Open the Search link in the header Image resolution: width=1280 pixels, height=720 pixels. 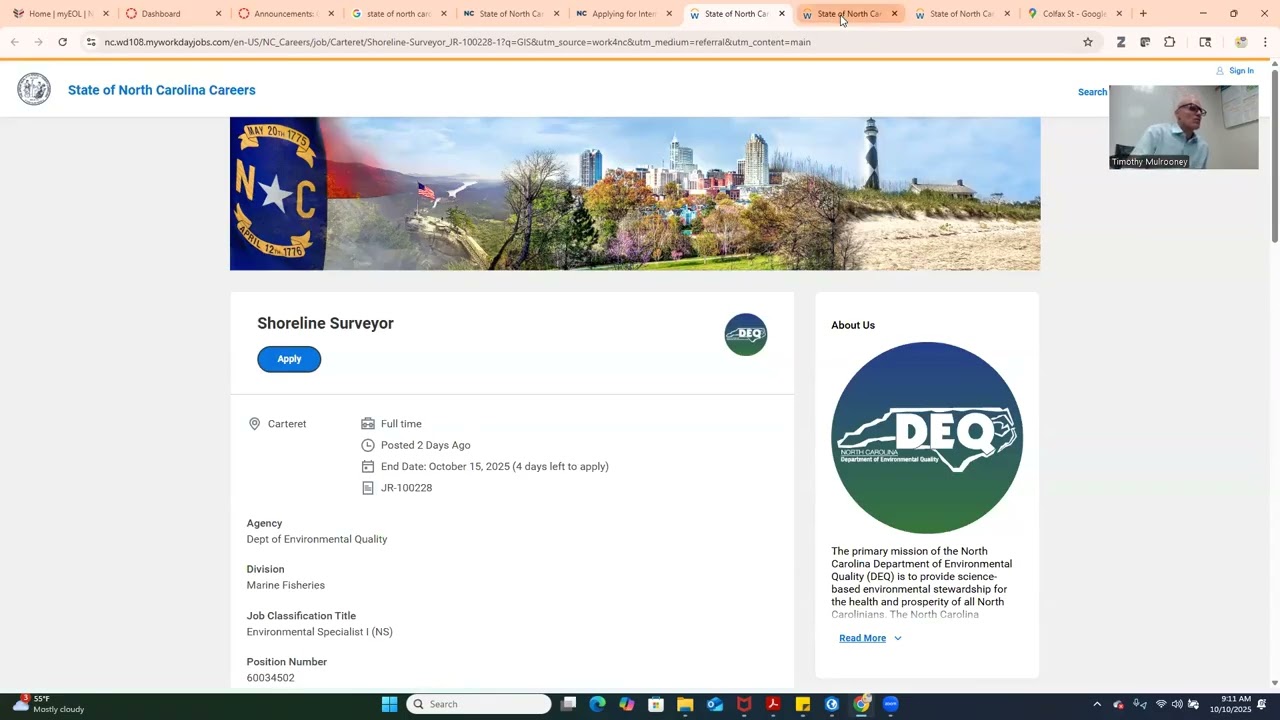pos(1092,92)
